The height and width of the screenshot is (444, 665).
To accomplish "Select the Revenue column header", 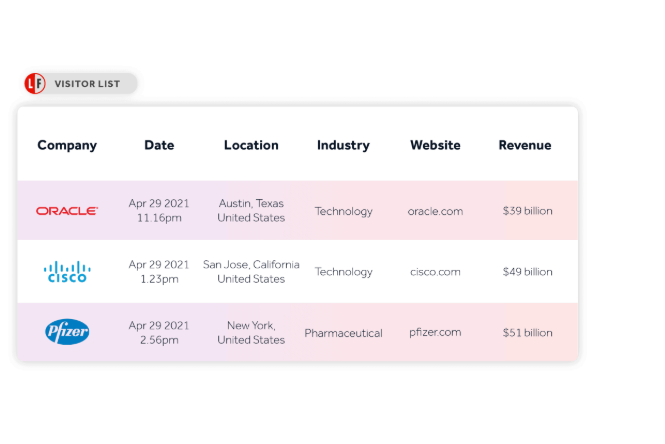I will (525, 145).
